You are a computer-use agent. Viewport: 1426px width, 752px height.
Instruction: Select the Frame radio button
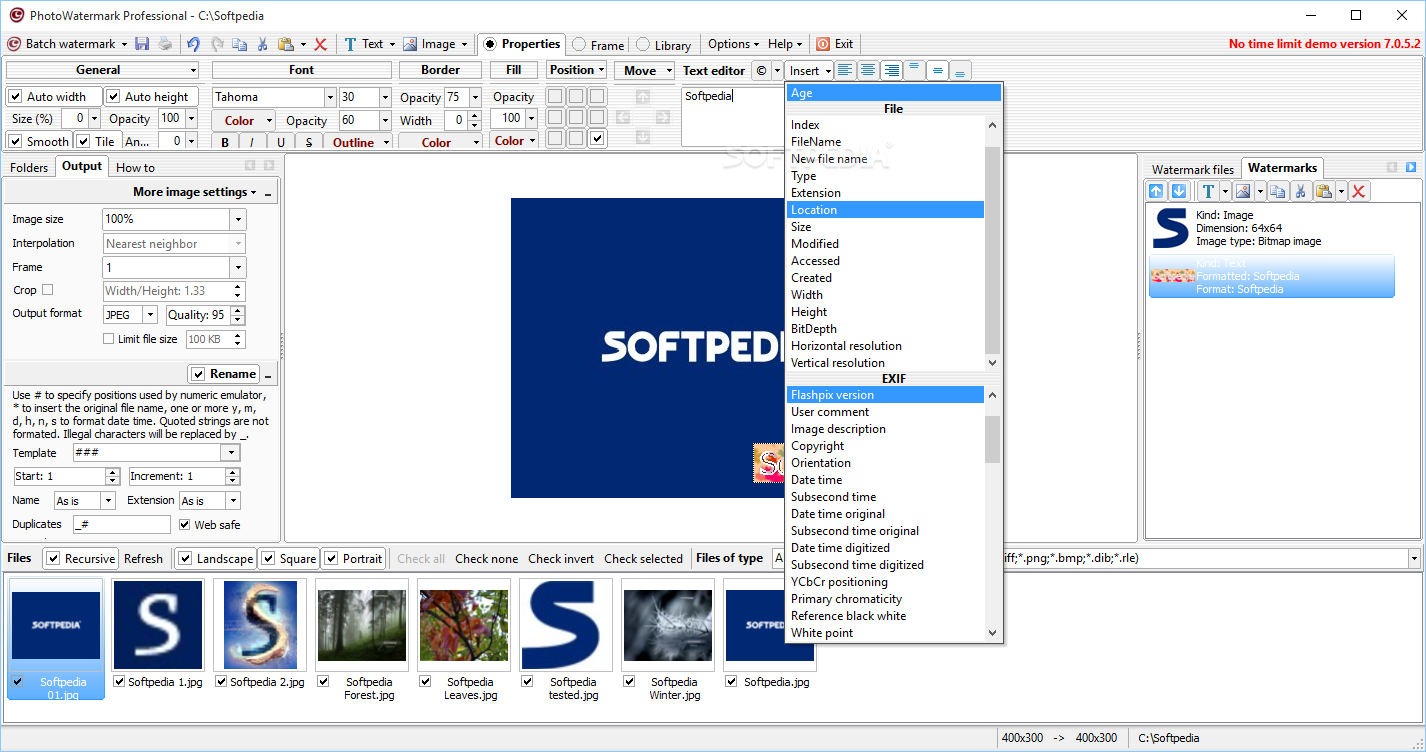click(x=579, y=45)
